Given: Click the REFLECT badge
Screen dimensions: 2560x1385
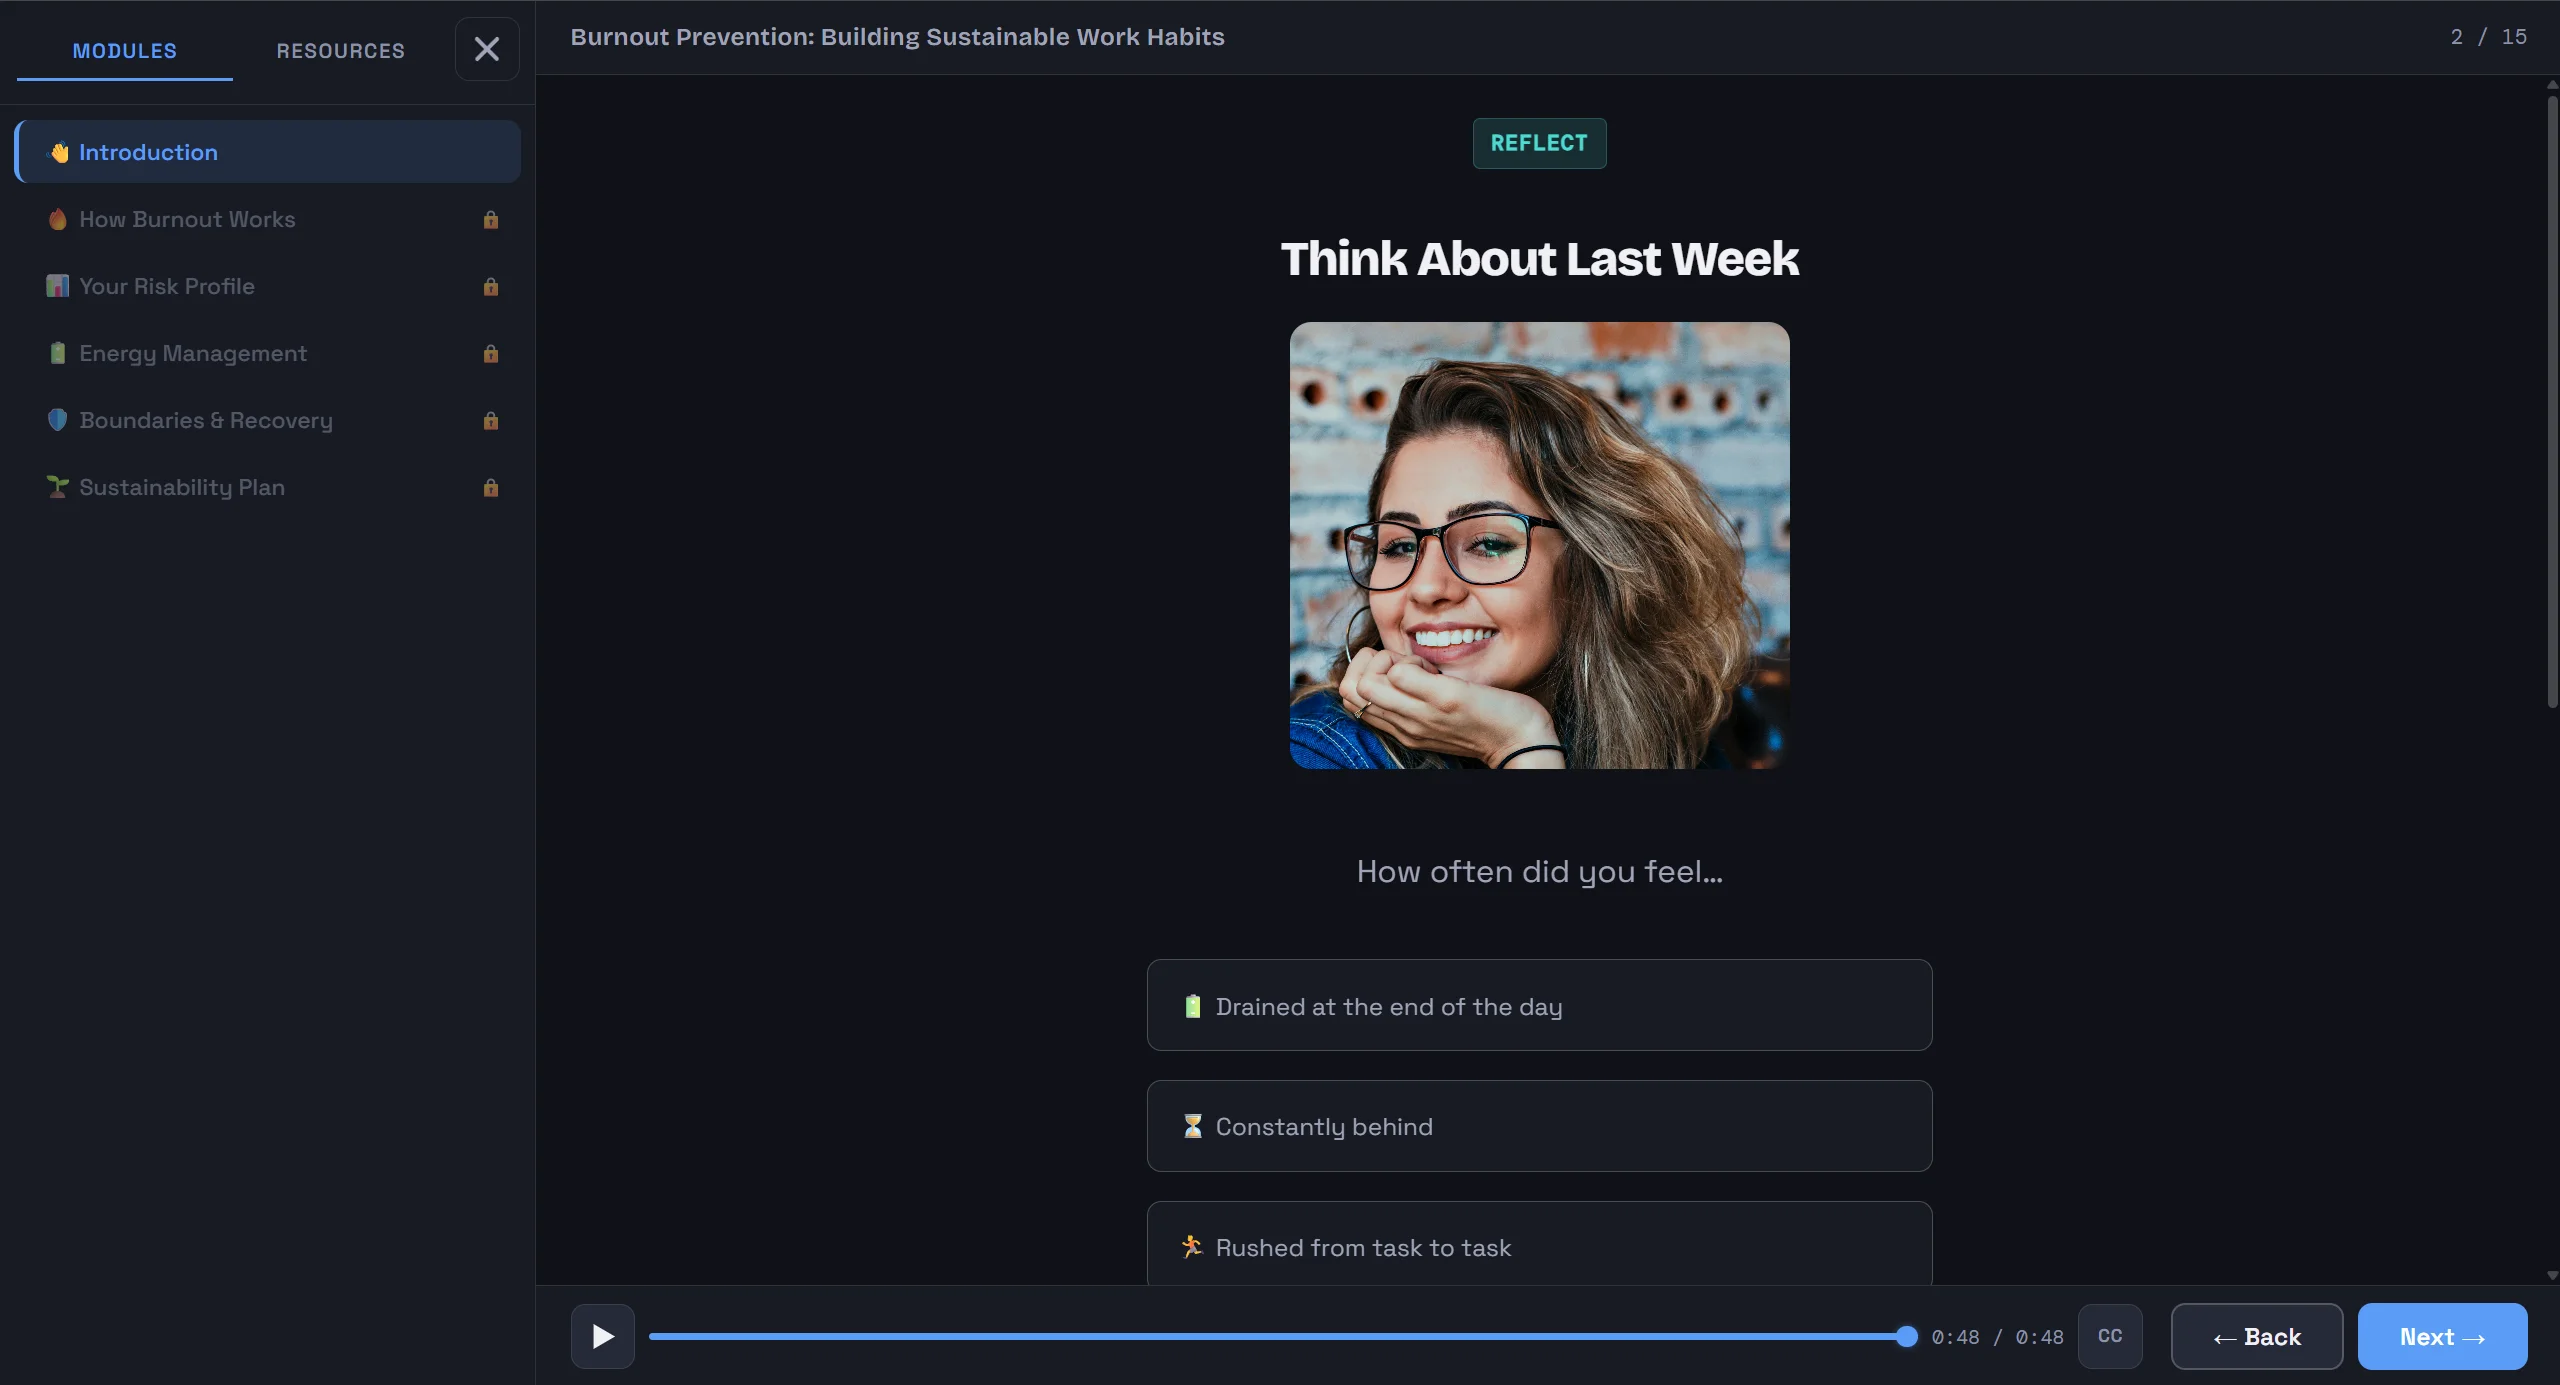Looking at the screenshot, I should [1539, 143].
